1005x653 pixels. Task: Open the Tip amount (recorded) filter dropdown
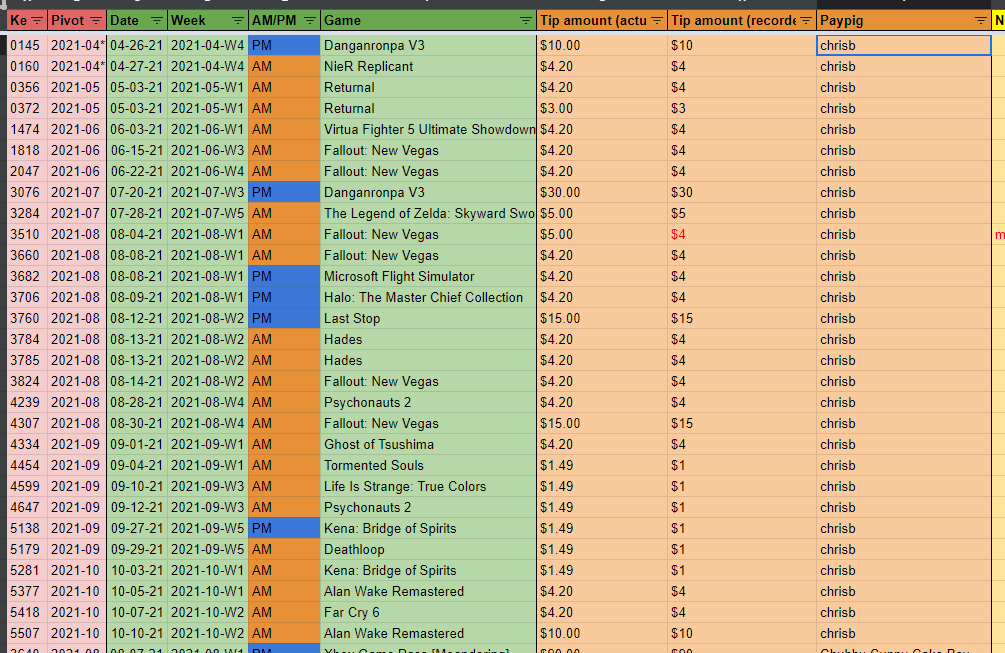tap(806, 21)
